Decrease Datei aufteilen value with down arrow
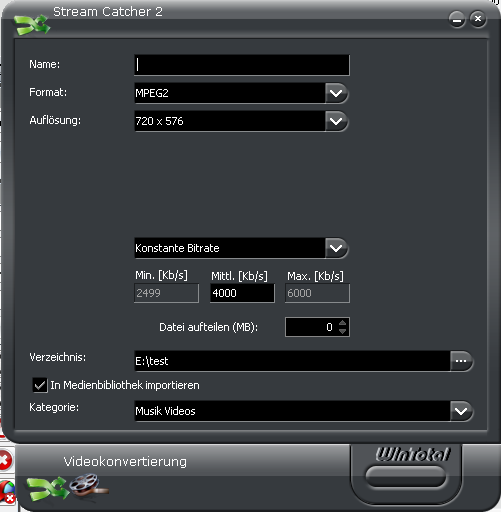 click(342, 331)
